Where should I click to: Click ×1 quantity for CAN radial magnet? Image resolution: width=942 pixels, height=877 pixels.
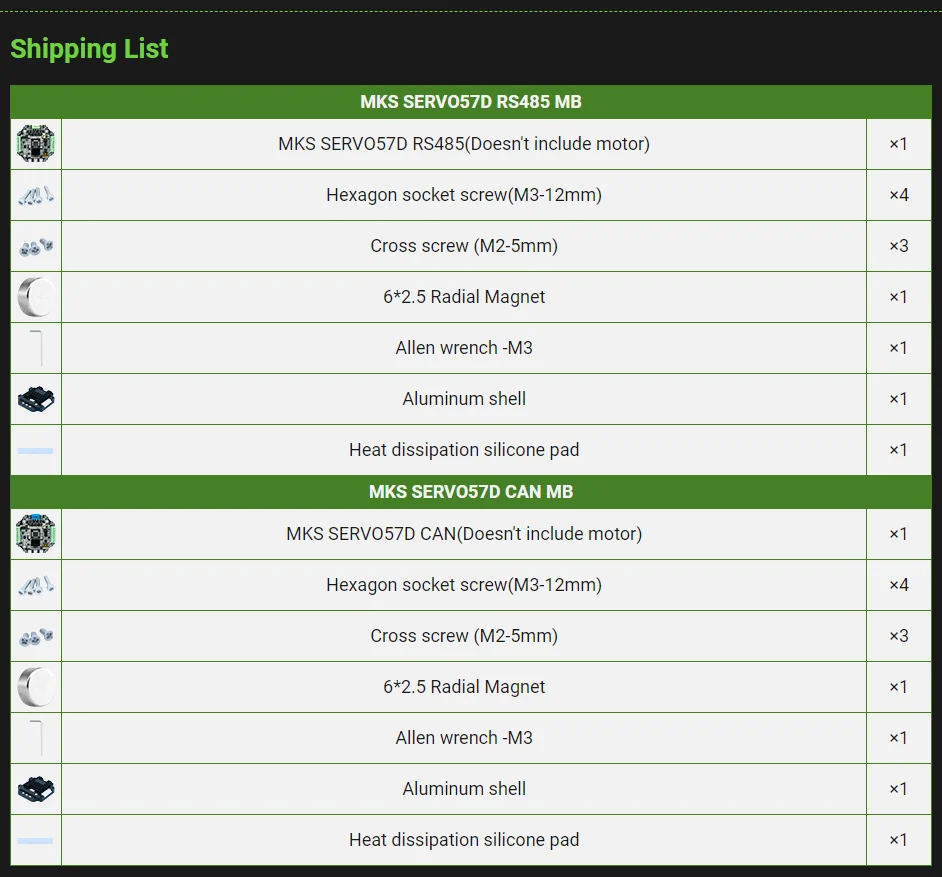[898, 687]
